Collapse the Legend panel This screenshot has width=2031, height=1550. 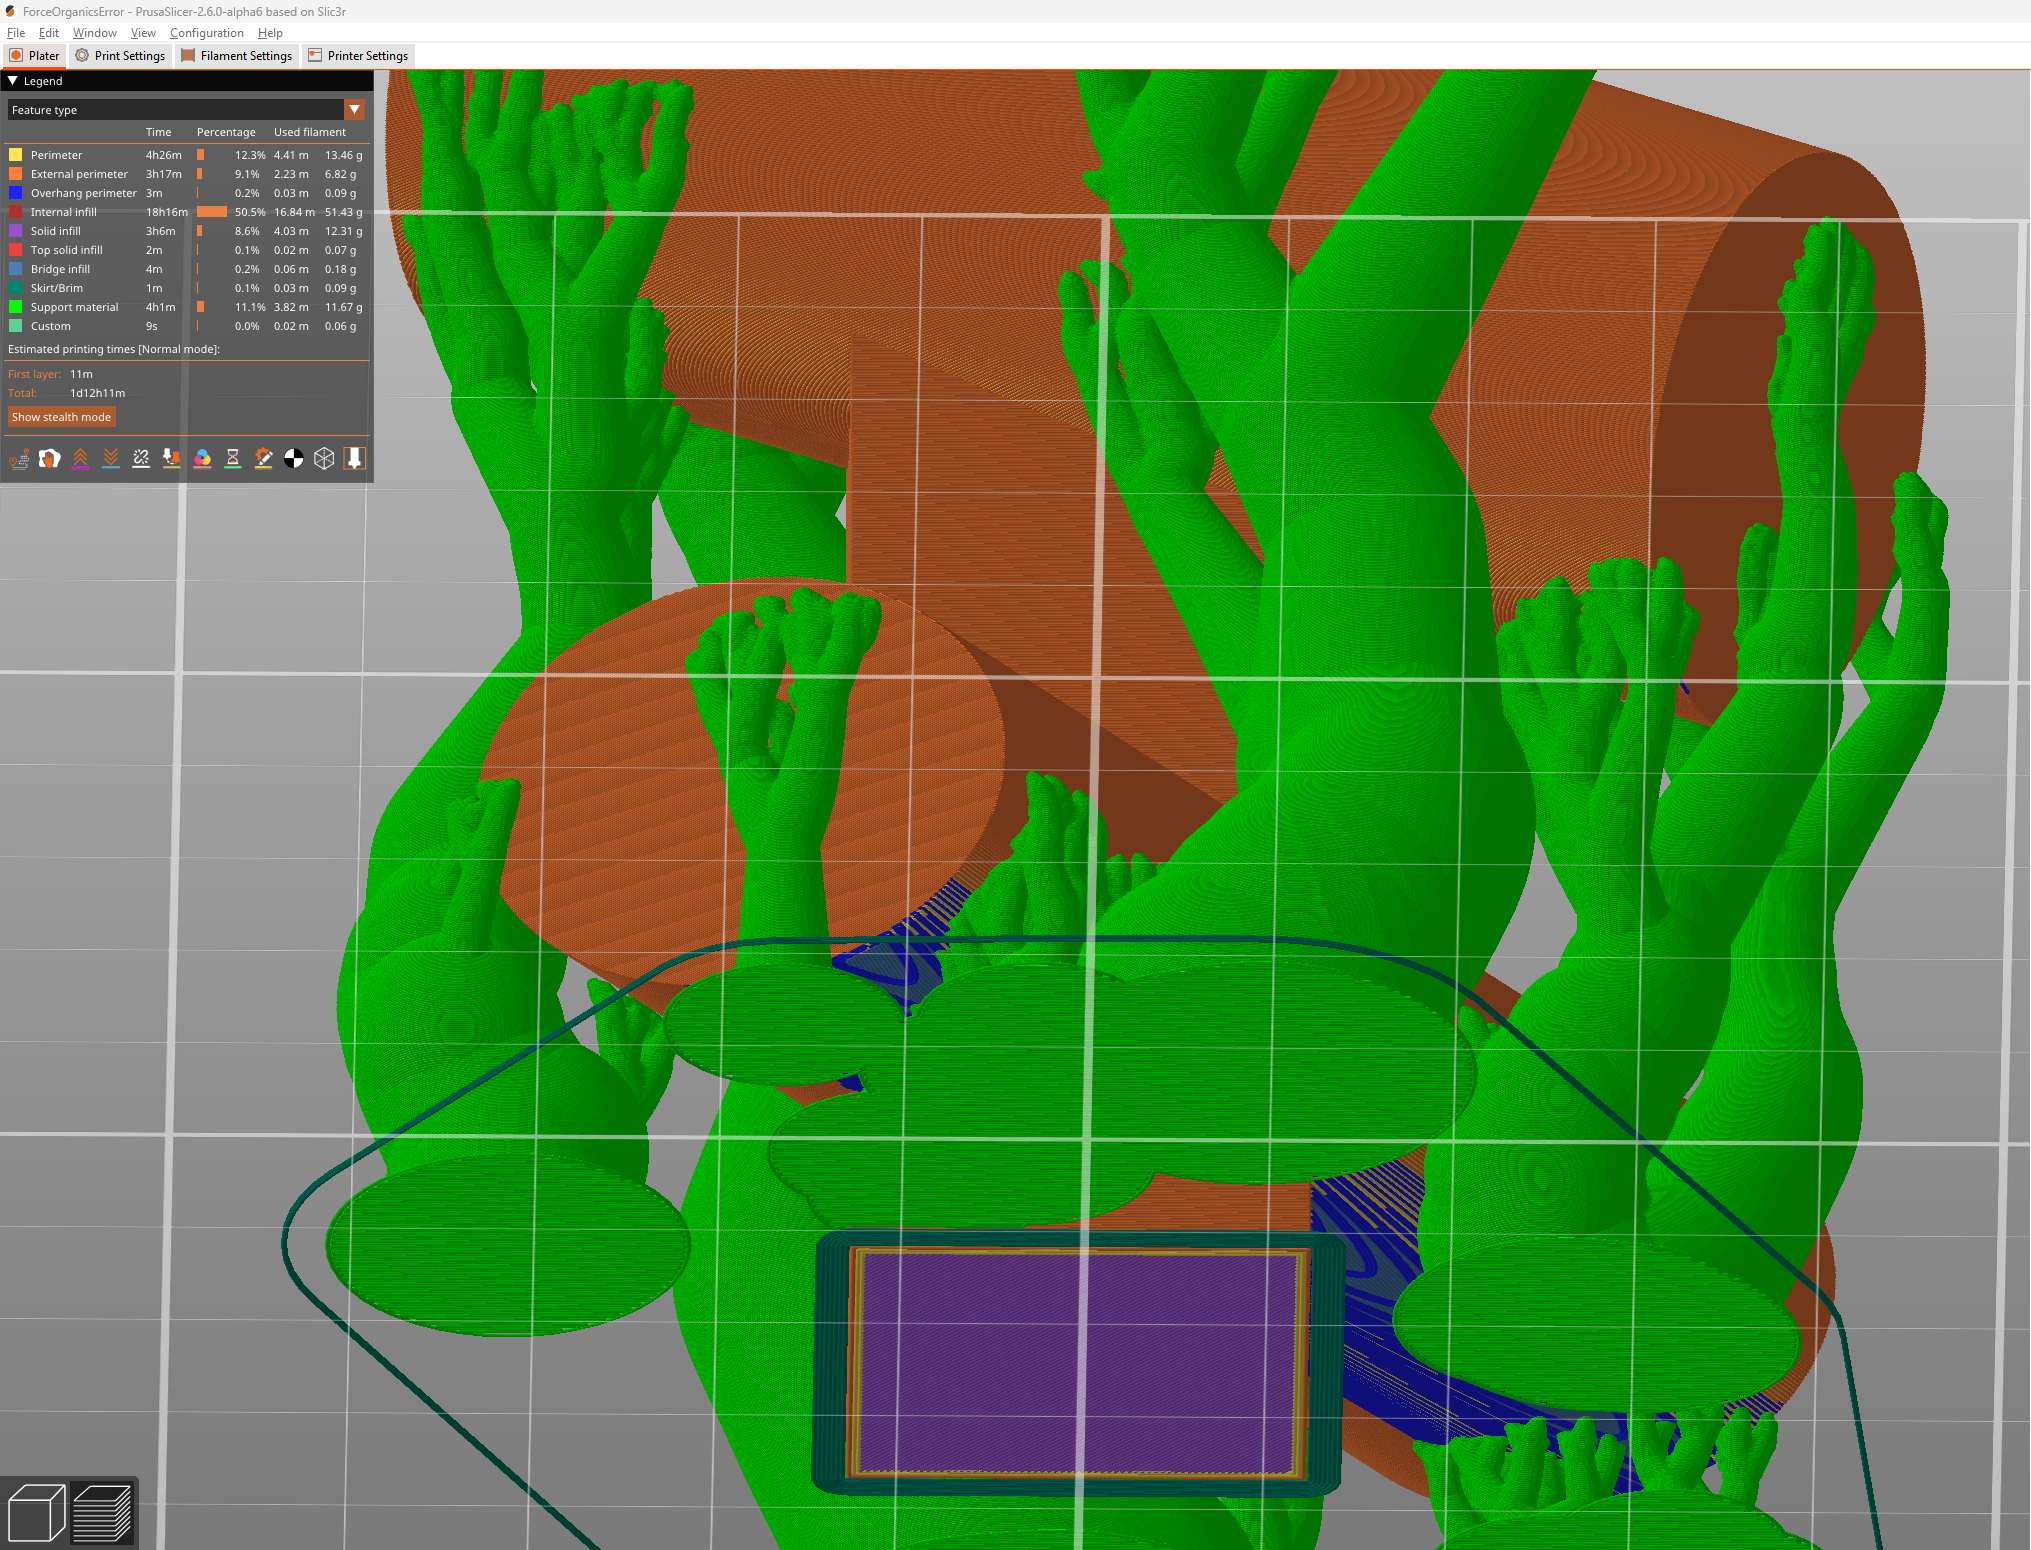[13, 81]
